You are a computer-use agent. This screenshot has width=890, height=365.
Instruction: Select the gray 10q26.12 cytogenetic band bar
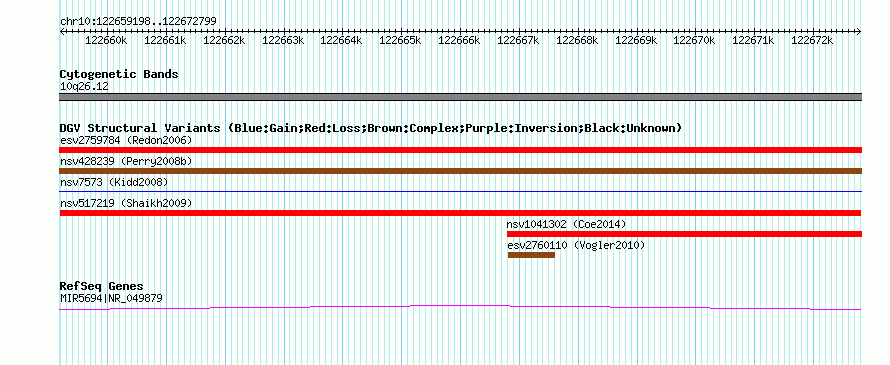tap(460, 97)
